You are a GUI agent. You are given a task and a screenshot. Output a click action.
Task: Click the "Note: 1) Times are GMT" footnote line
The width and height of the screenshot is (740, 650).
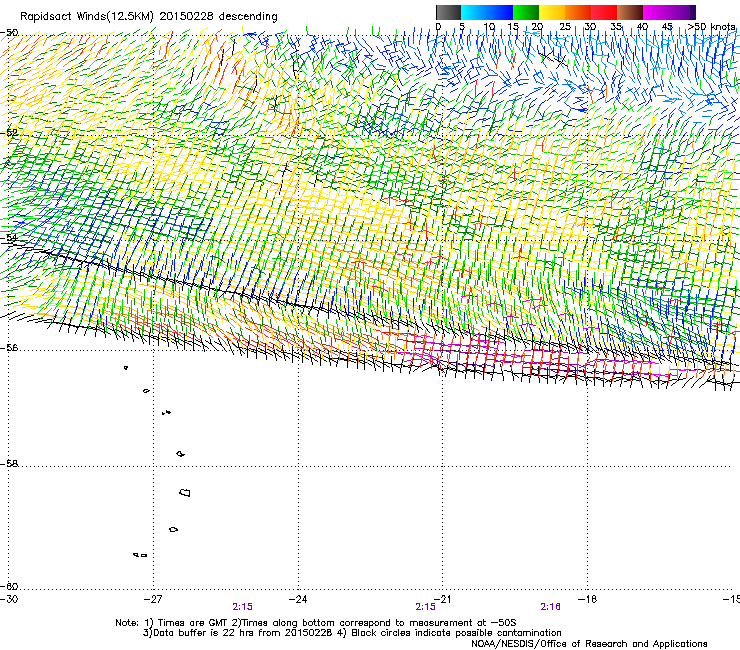316,623
